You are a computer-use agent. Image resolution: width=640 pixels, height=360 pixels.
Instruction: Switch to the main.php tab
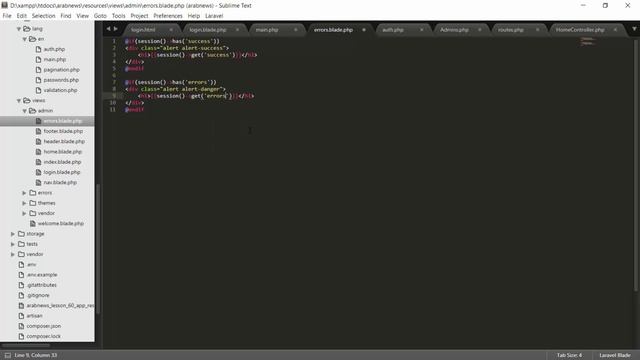267,30
